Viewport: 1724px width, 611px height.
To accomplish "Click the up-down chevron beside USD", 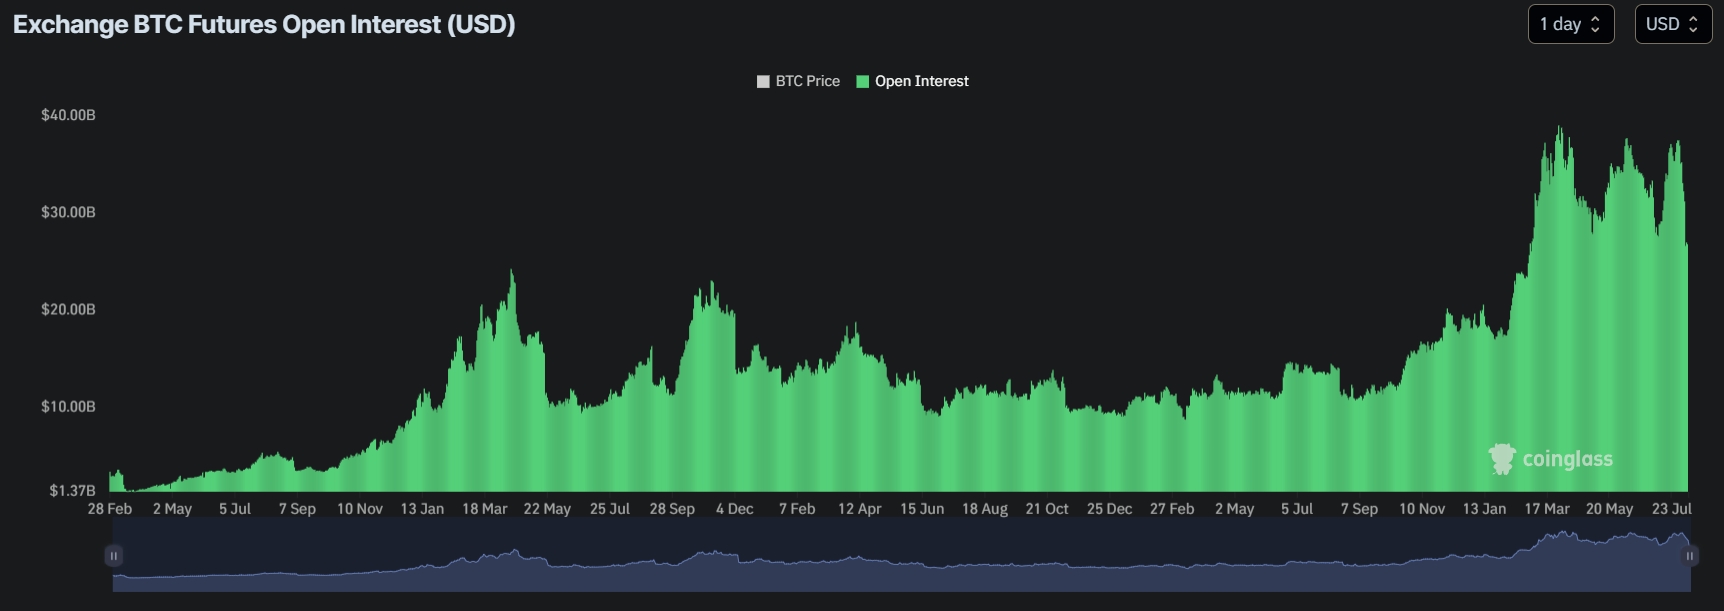I will click(1693, 25).
